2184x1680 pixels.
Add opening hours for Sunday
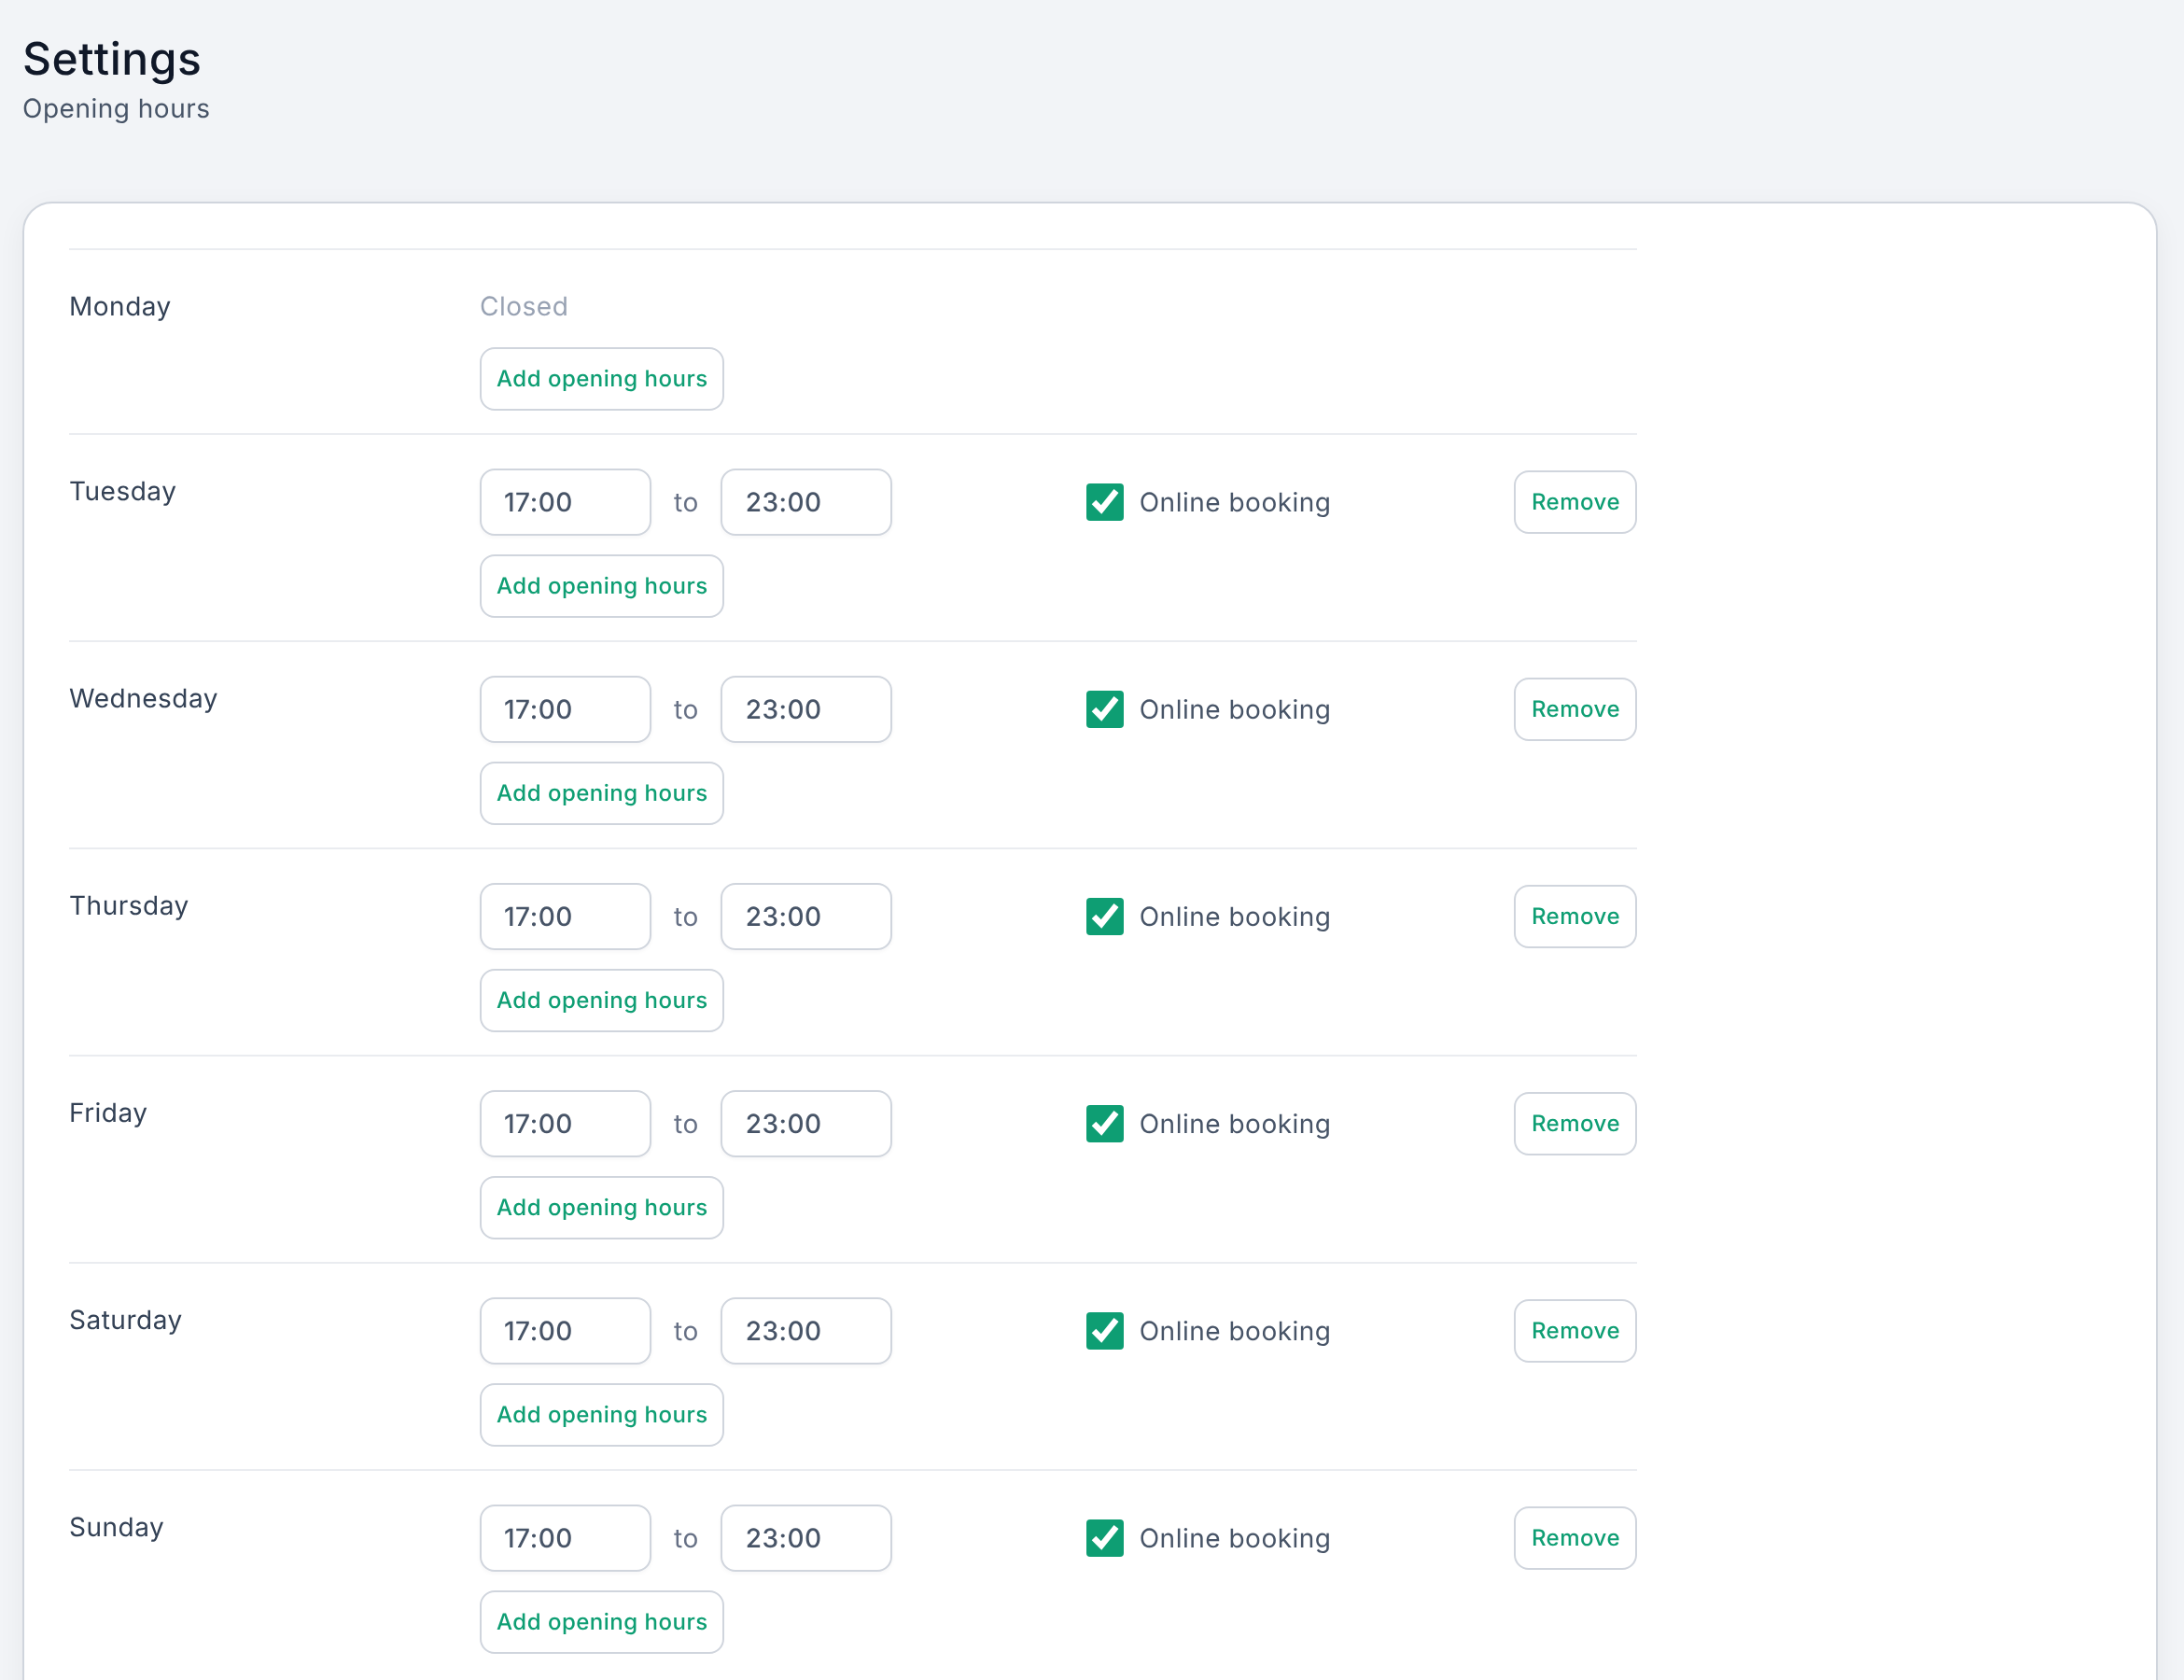pos(601,1621)
